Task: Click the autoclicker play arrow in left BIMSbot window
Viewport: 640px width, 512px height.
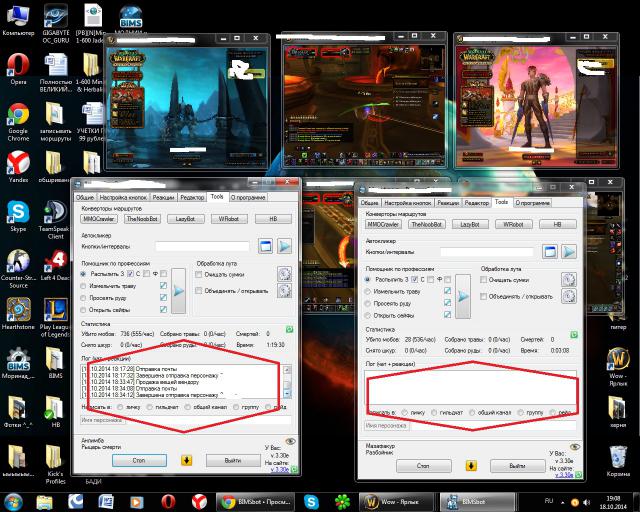Action: (x=285, y=245)
